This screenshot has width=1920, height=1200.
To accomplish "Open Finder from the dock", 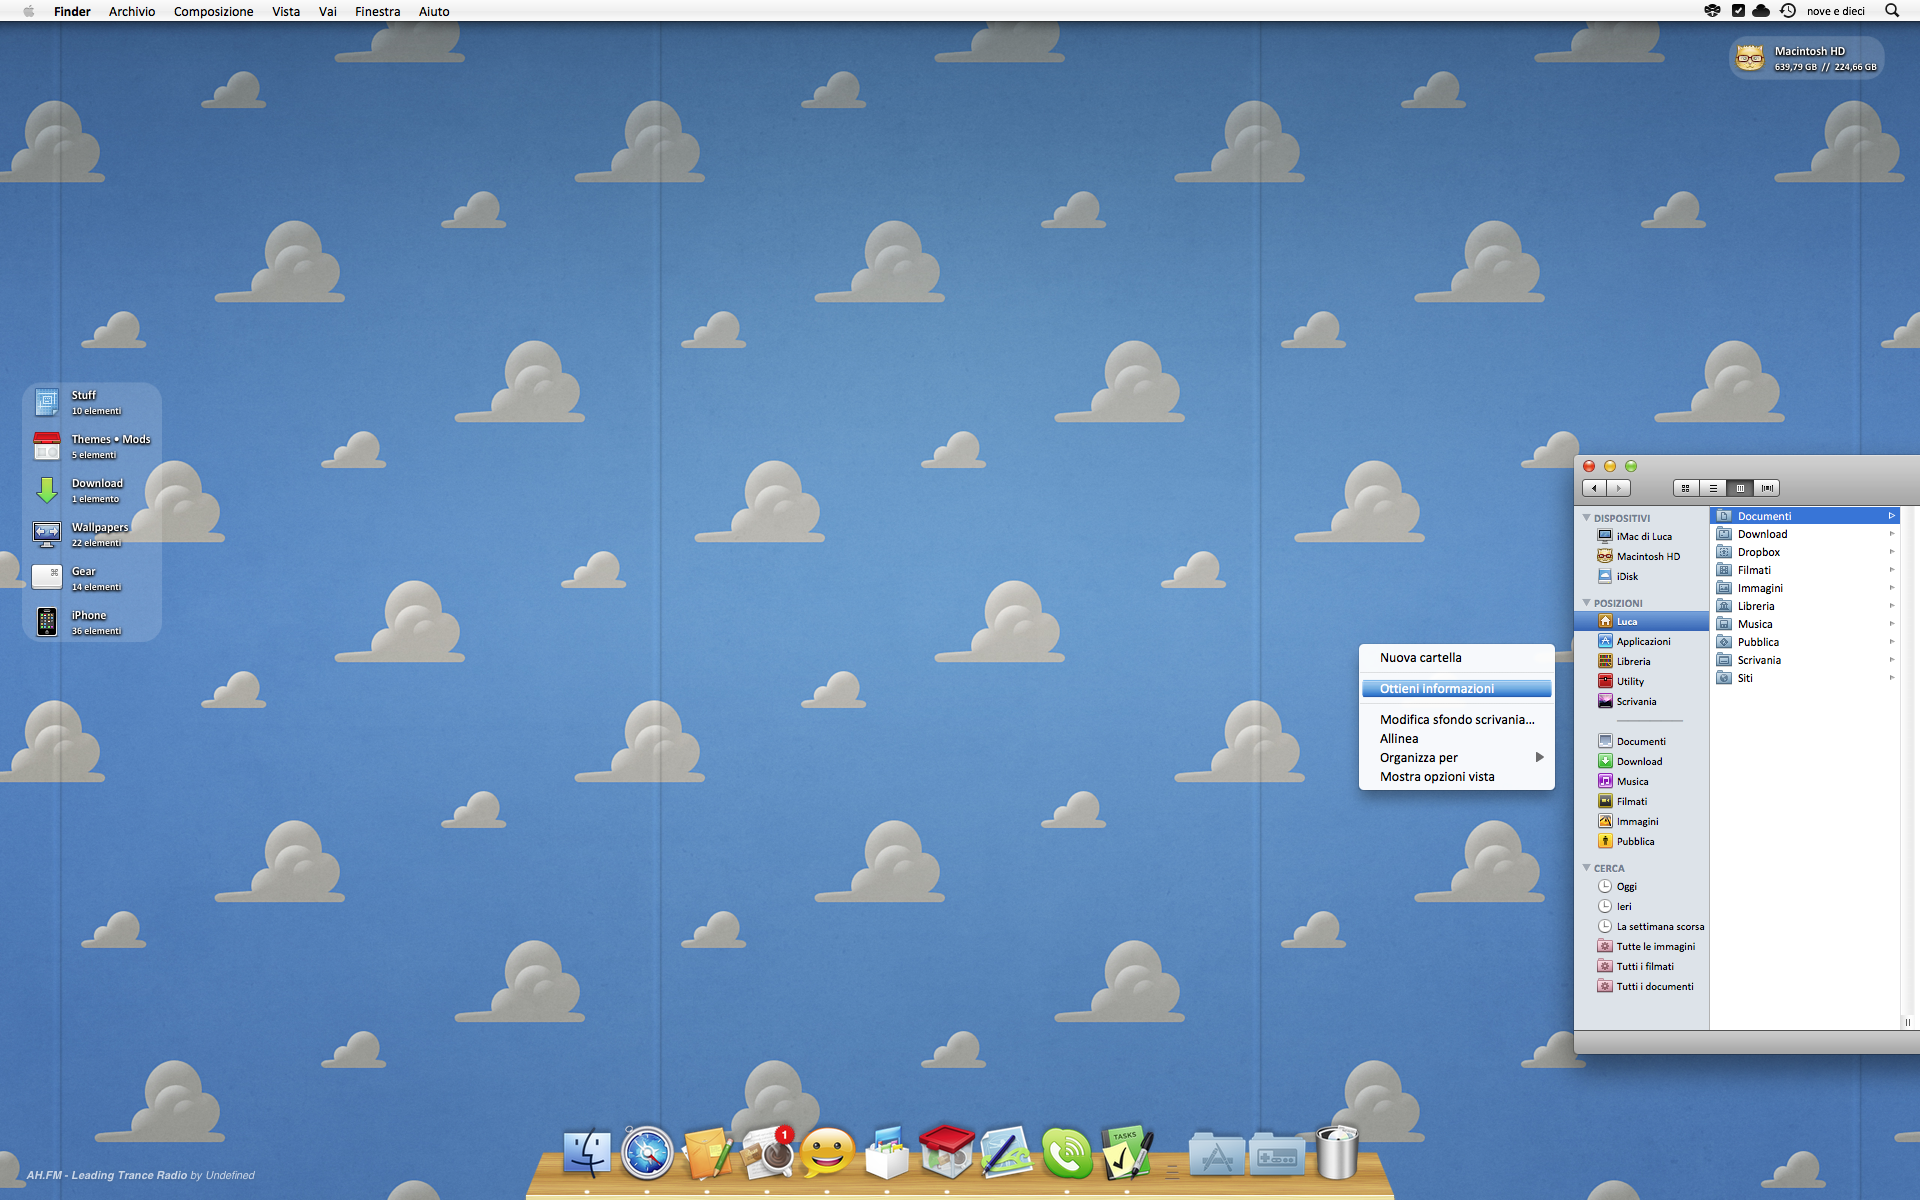I will (587, 1153).
